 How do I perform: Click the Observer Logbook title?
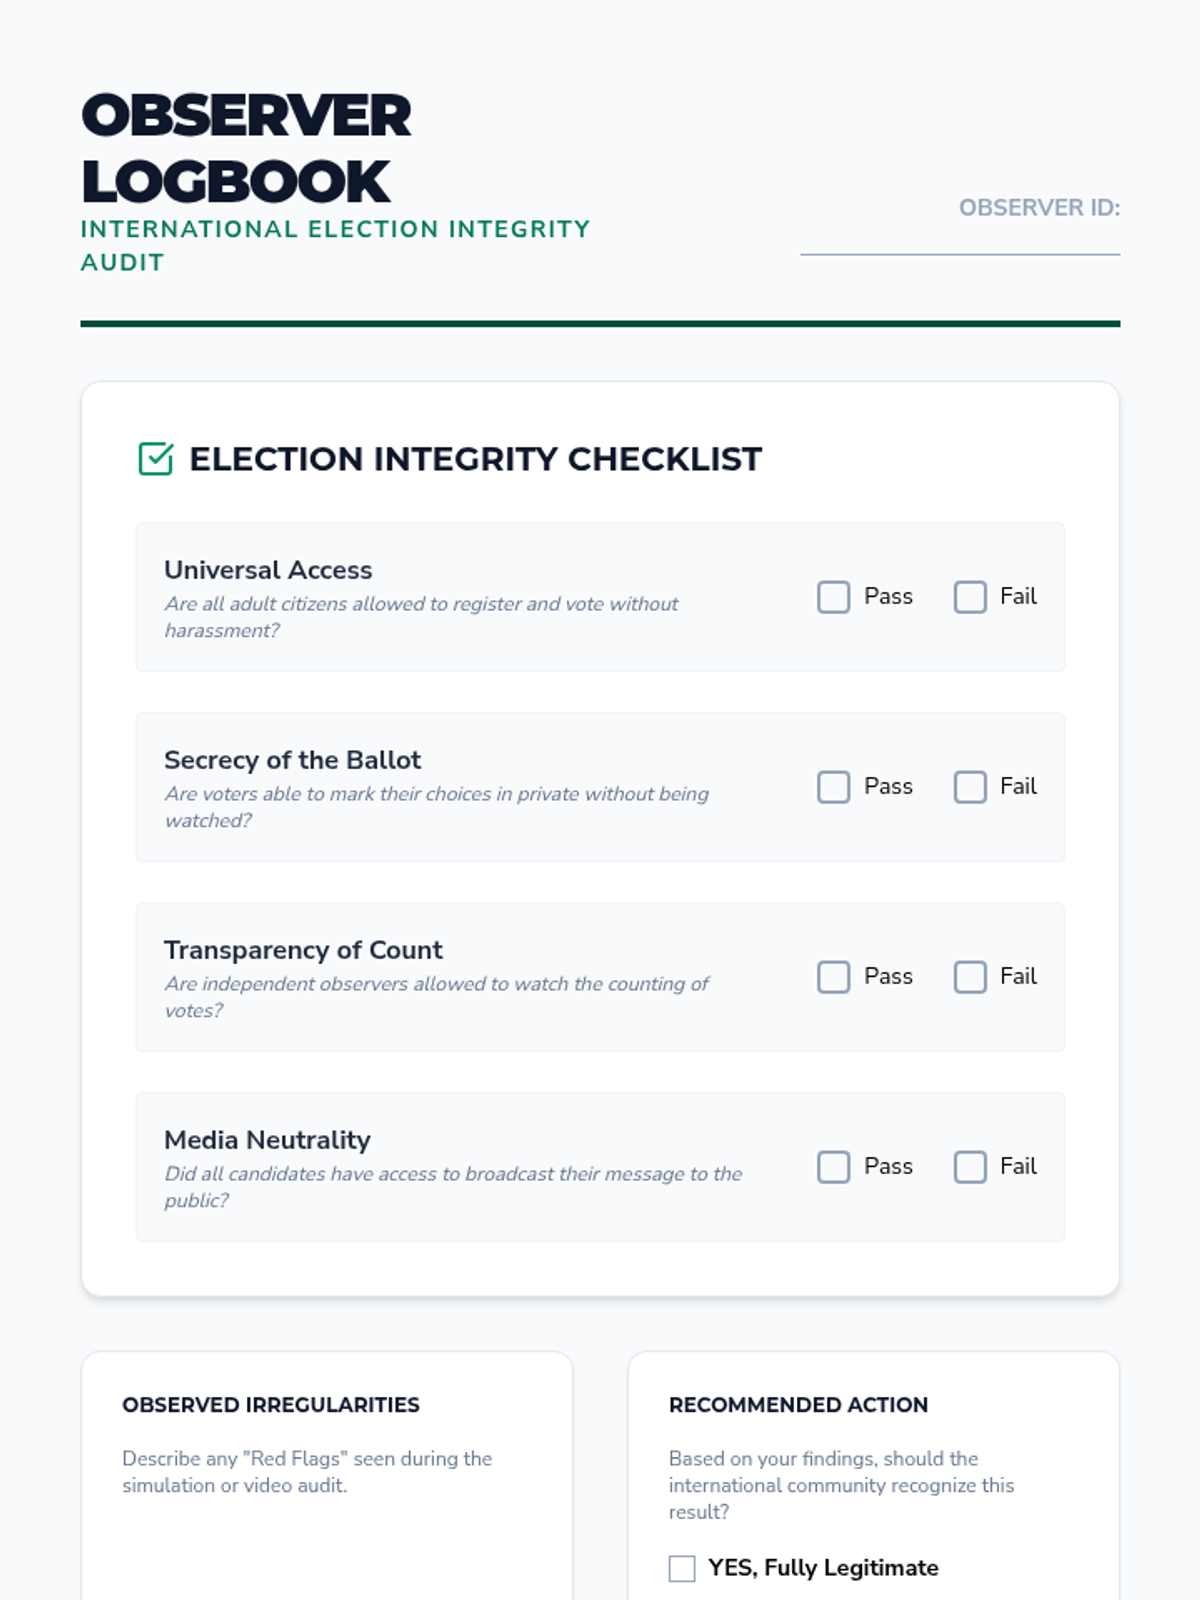click(x=245, y=148)
